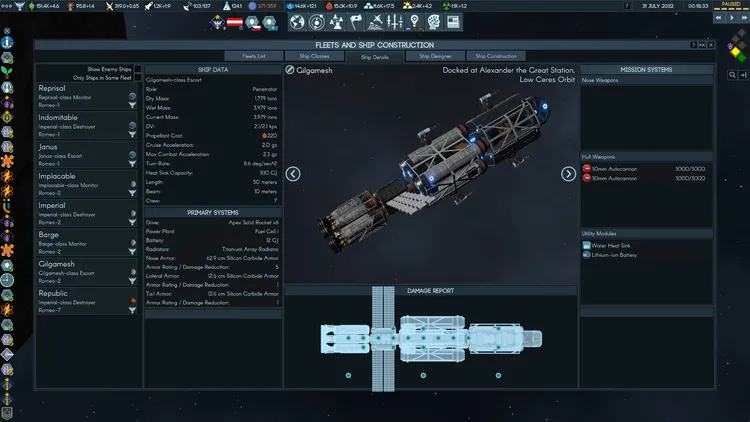Open the research lightbulb icon

[x=414, y=22]
